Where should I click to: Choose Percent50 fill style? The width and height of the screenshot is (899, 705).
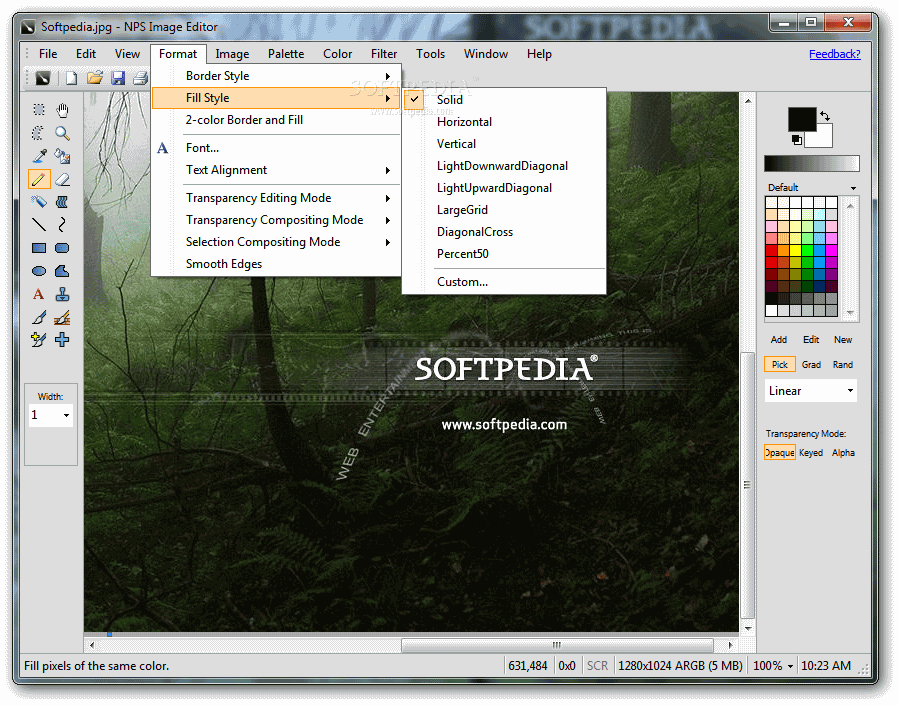(x=504, y=254)
